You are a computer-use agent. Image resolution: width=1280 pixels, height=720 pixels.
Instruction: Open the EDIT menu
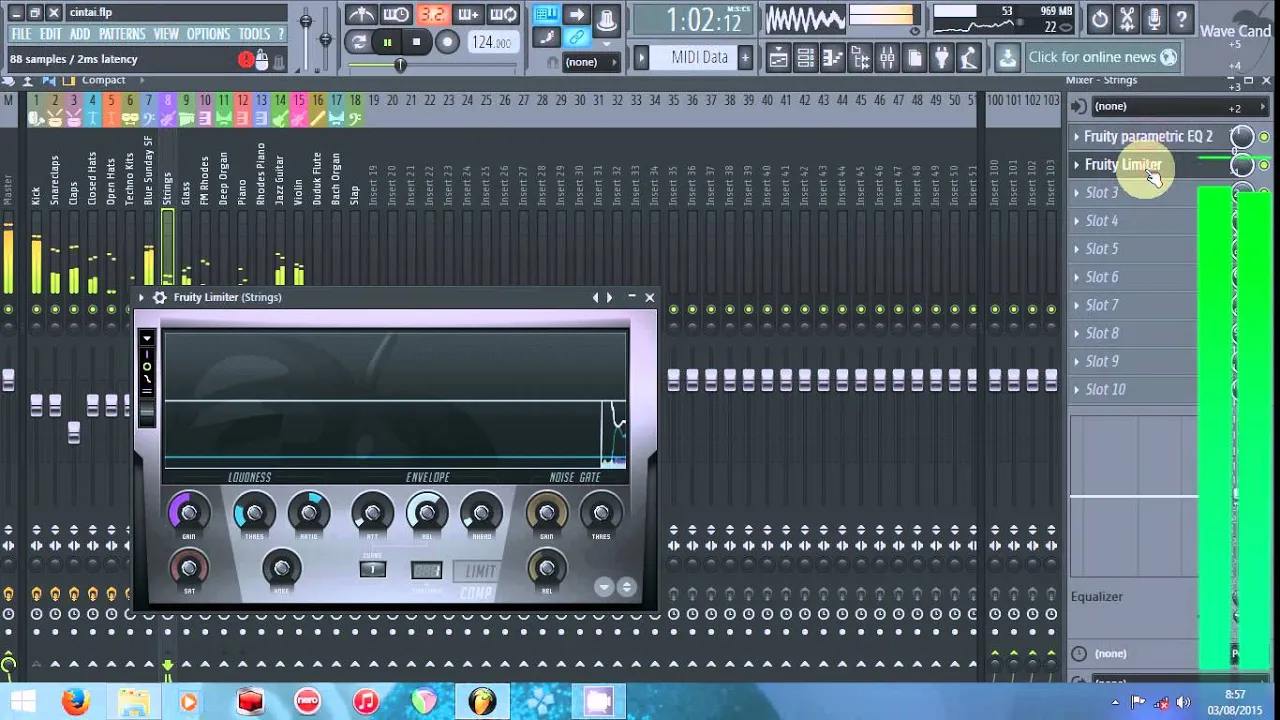(51, 34)
